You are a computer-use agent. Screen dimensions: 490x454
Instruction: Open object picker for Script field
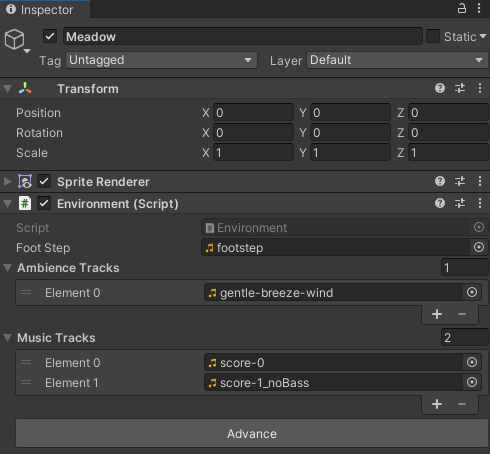click(479, 227)
